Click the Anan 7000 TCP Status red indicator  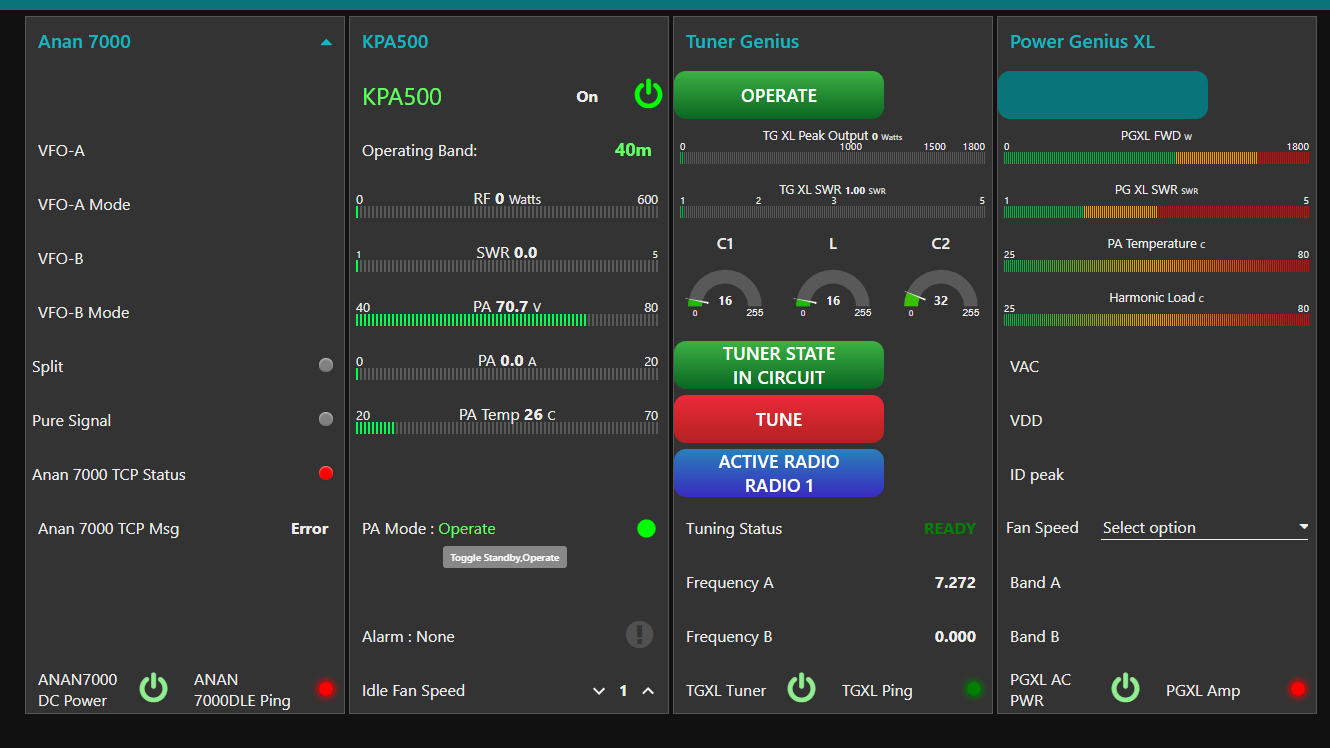point(326,473)
